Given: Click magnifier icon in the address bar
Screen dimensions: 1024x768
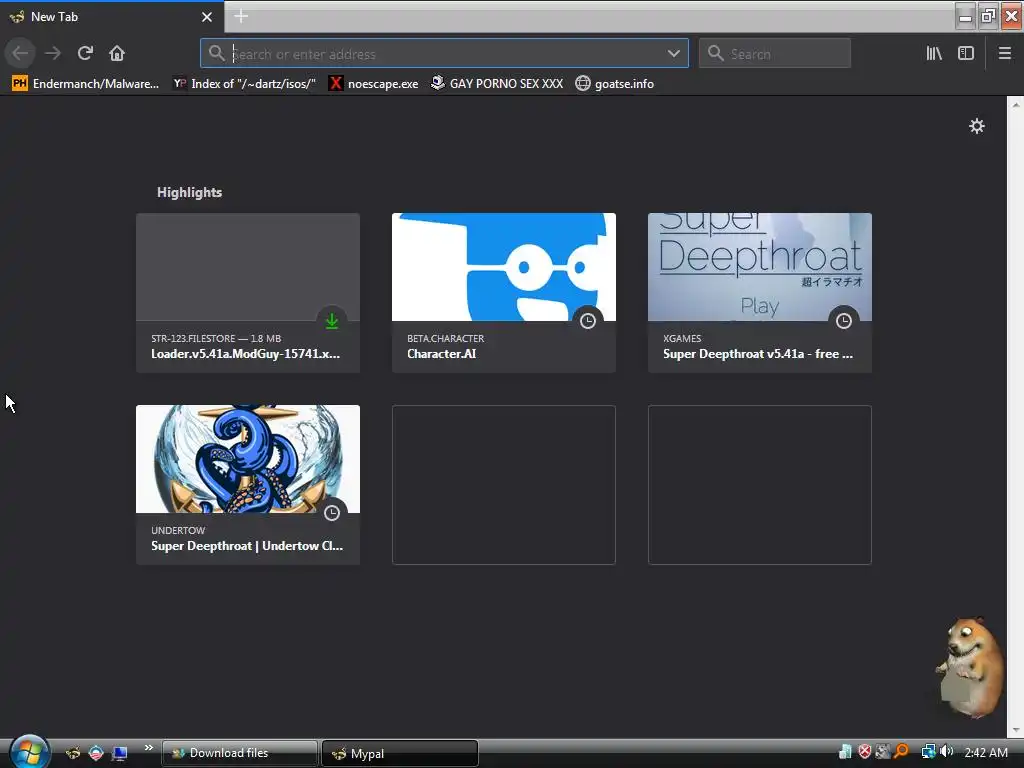Looking at the screenshot, I should click(x=216, y=53).
